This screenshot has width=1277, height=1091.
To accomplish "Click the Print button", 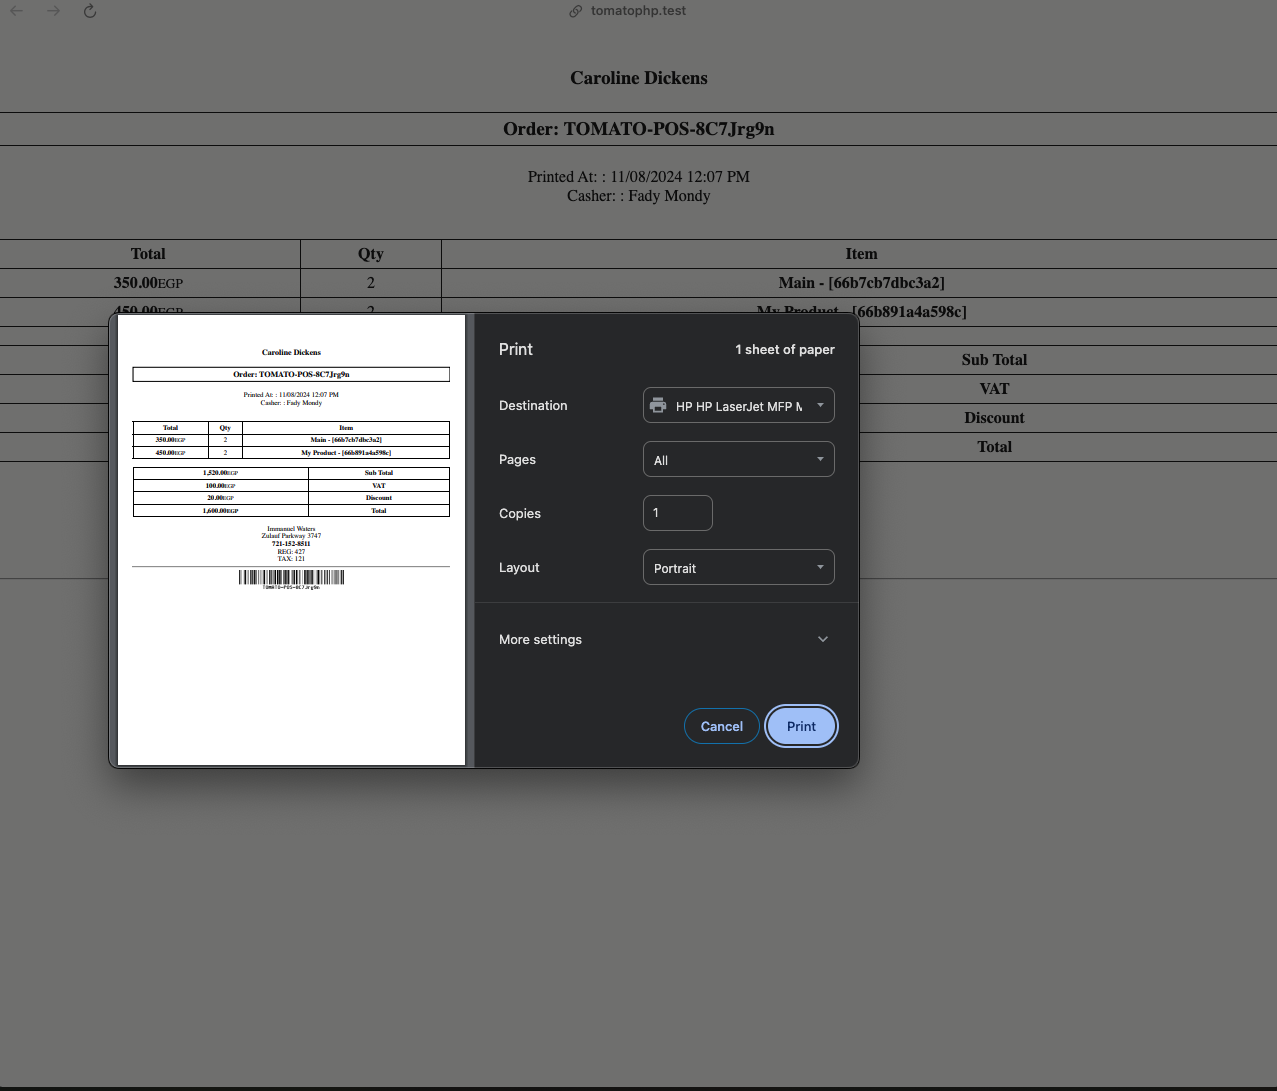I will point(801,726).
